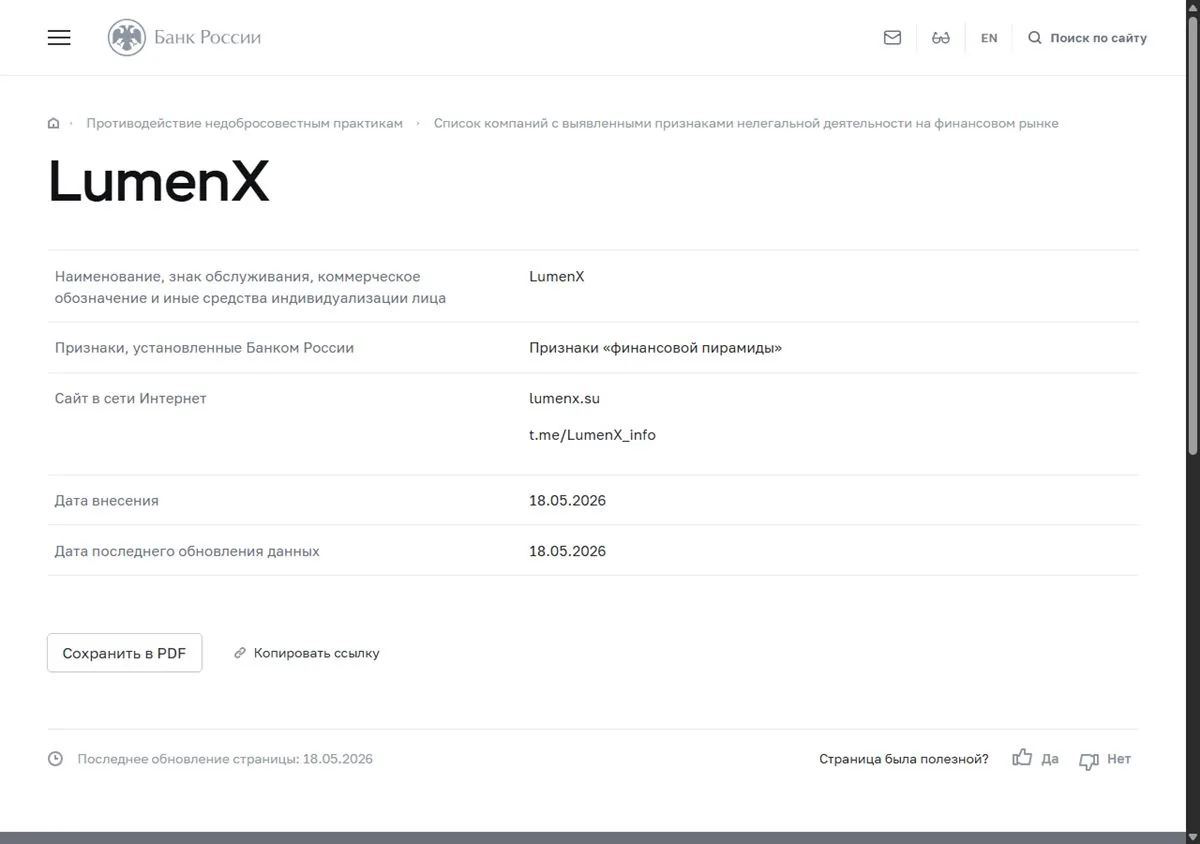
Task: Click the clock icon near last update
Action: pyautogui.click(x=56, y=759)
